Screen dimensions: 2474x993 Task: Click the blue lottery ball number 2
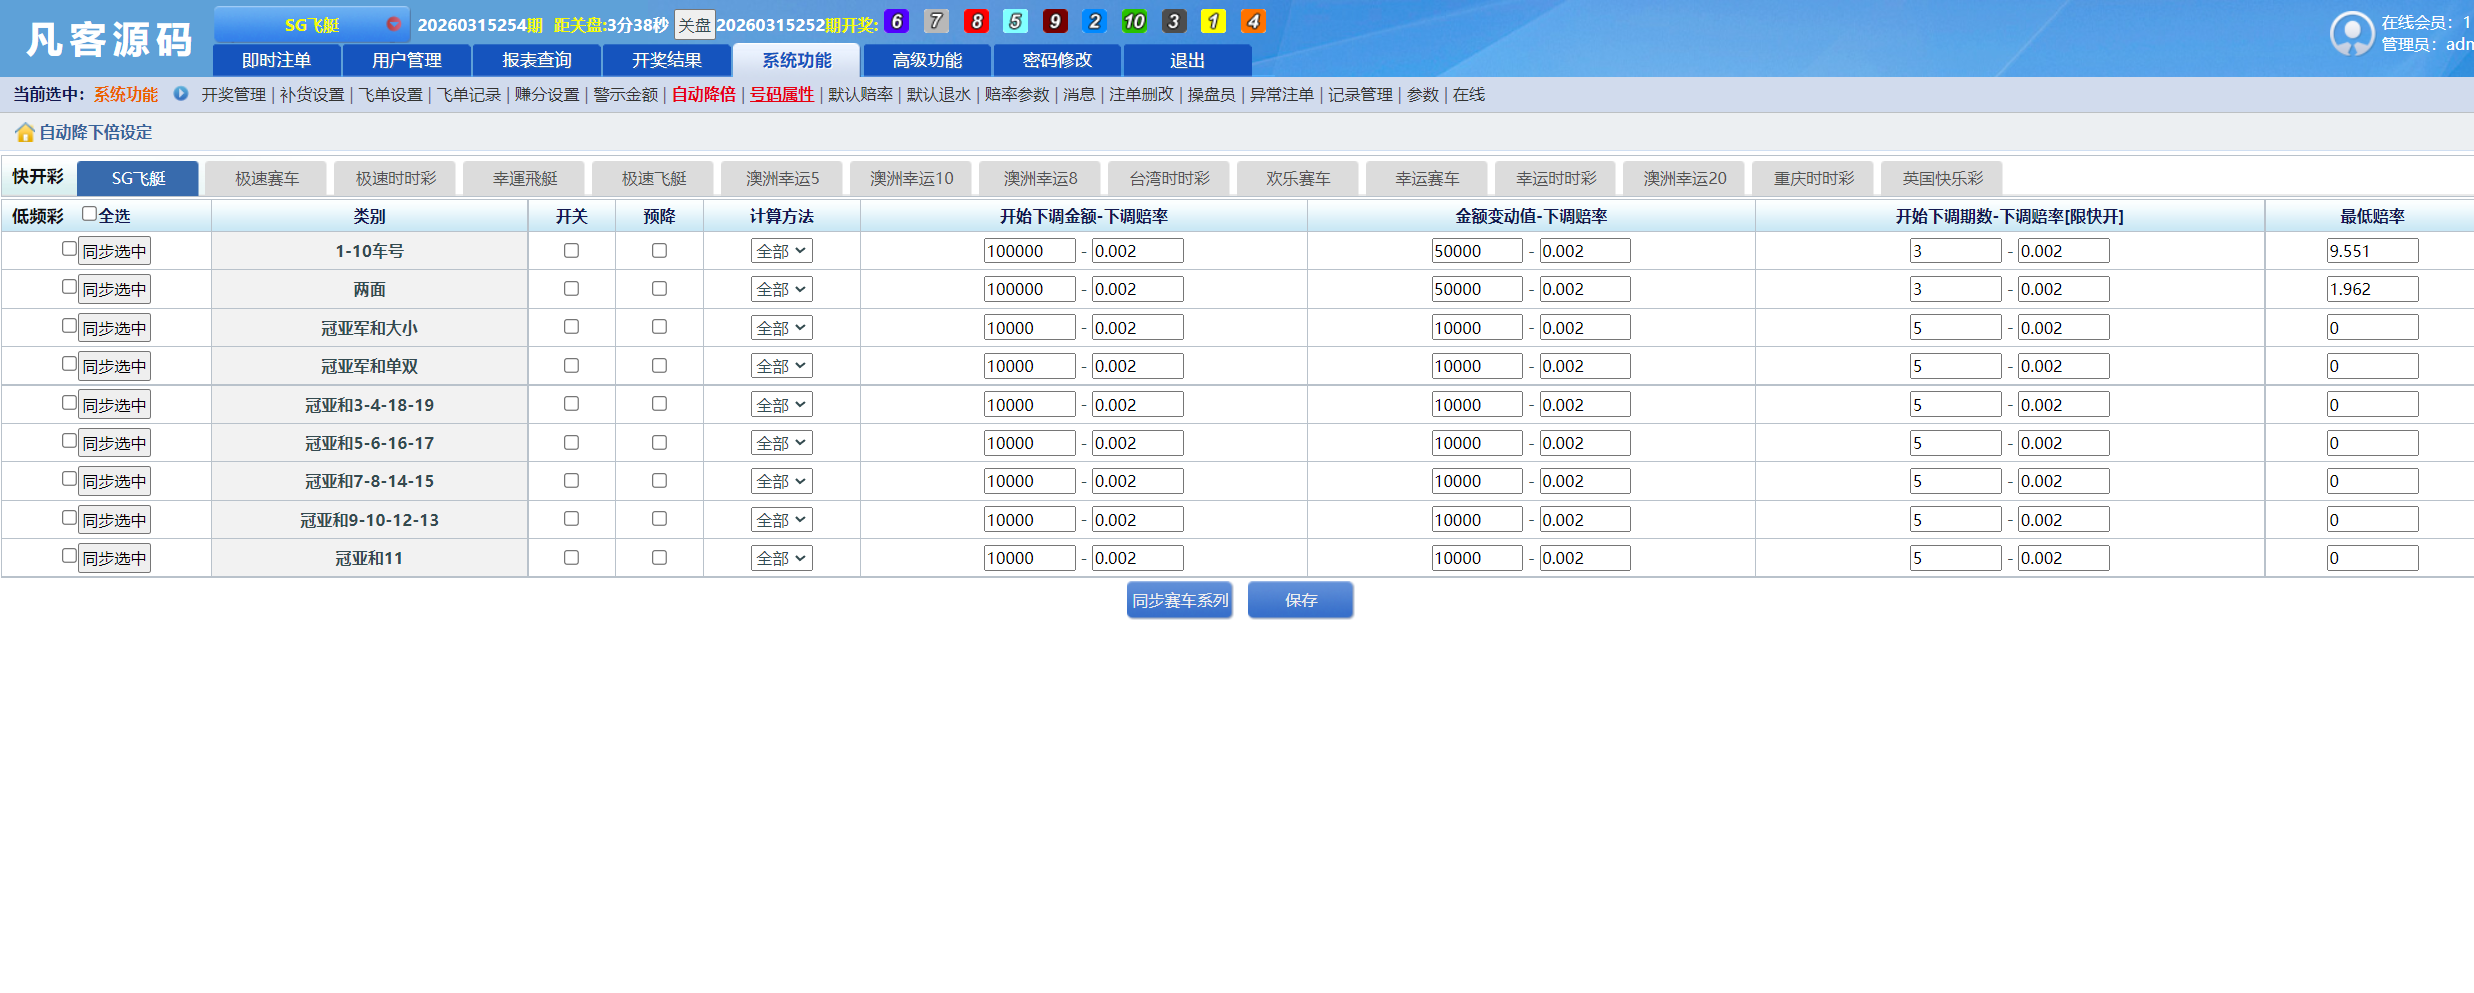1095,20
